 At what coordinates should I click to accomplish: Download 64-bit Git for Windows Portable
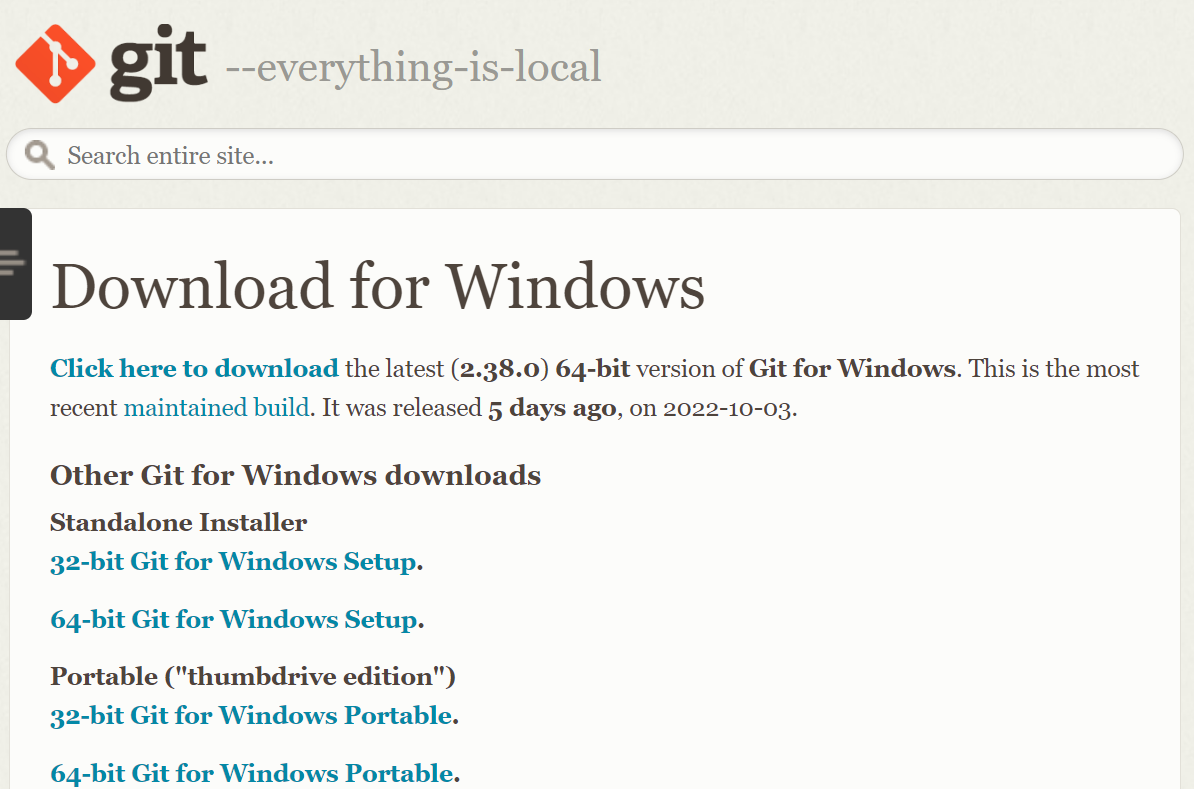click(252, 774)
